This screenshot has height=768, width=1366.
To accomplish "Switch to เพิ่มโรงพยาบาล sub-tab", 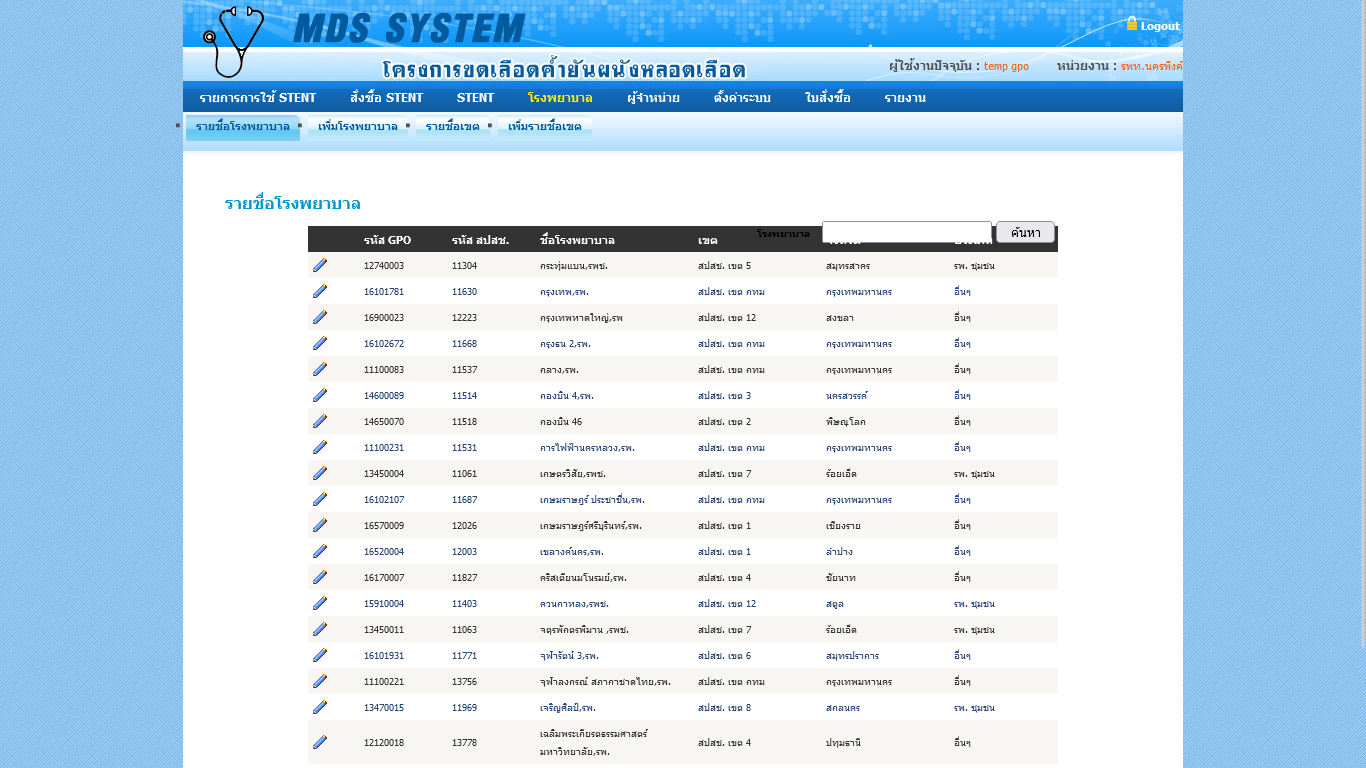I will pyautogui.click(x=357, y=127).
